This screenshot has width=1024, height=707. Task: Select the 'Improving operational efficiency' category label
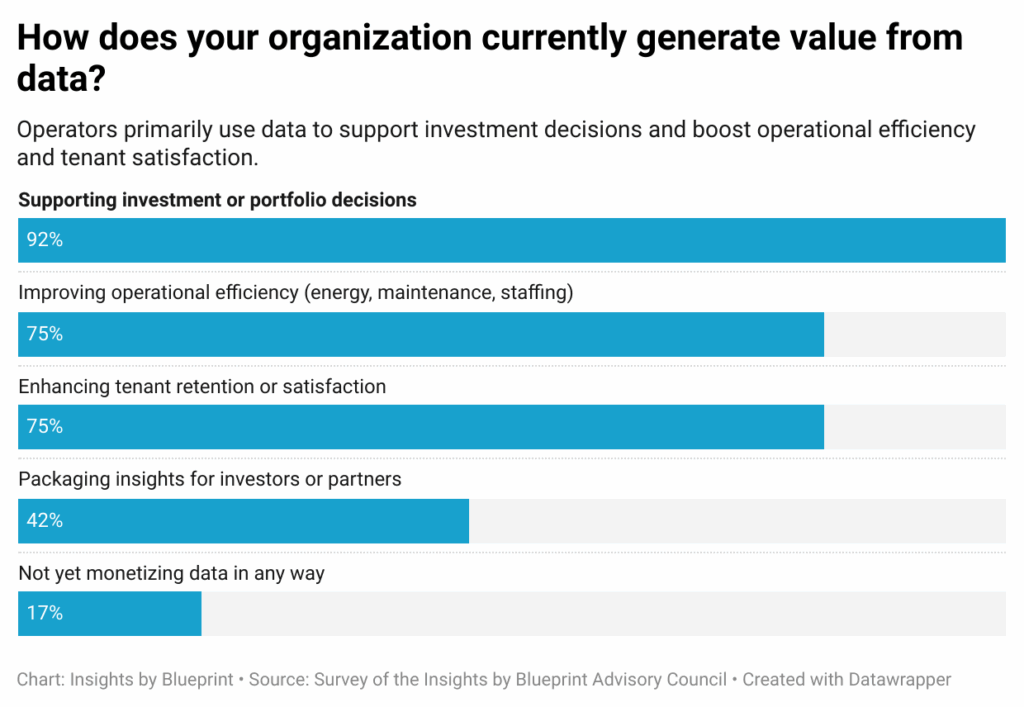pos(295,293)
